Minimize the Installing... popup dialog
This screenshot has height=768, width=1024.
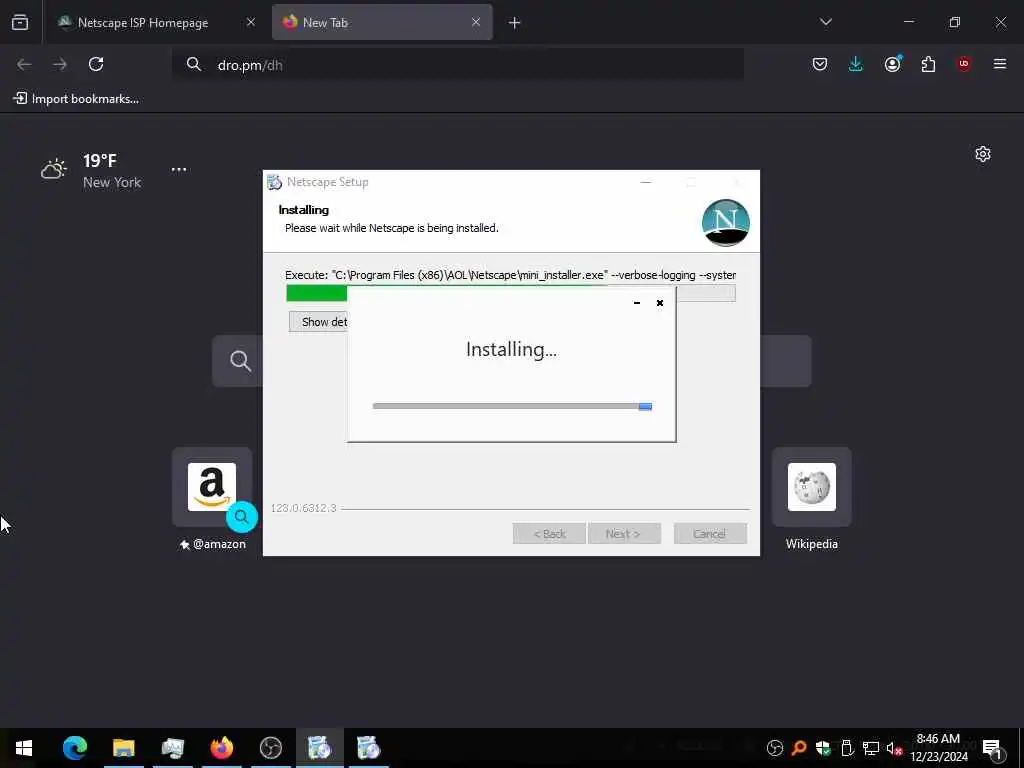tap(637, 303)
